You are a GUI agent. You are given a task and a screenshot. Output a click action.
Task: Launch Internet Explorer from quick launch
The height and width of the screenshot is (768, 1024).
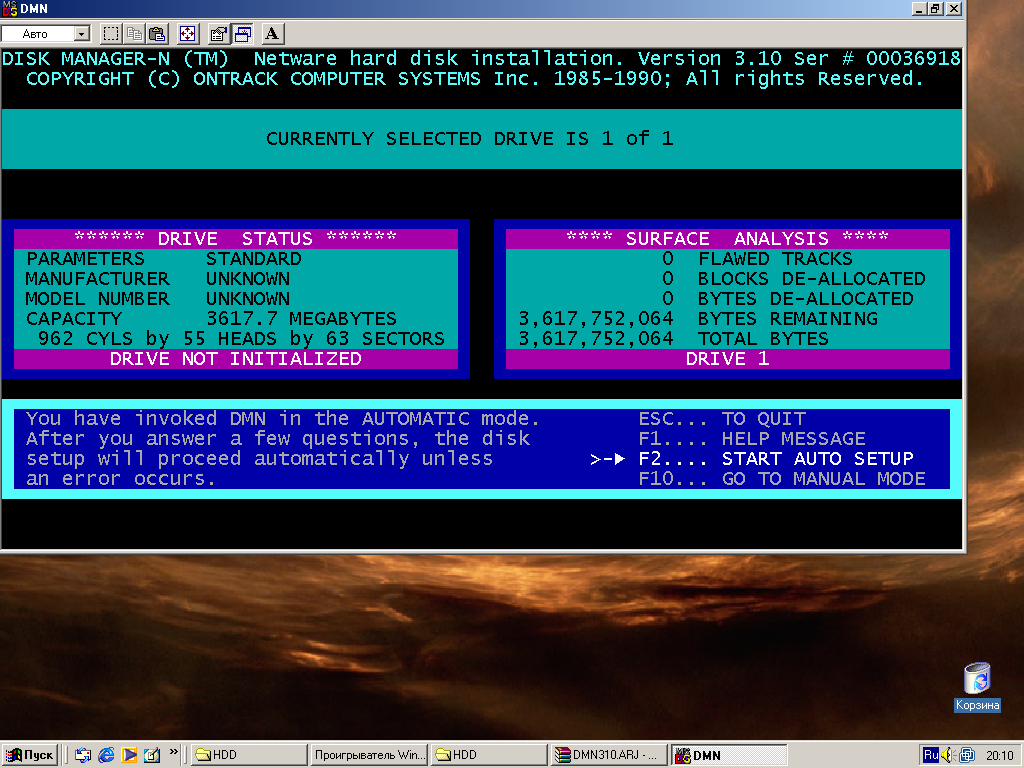(106, 755)
